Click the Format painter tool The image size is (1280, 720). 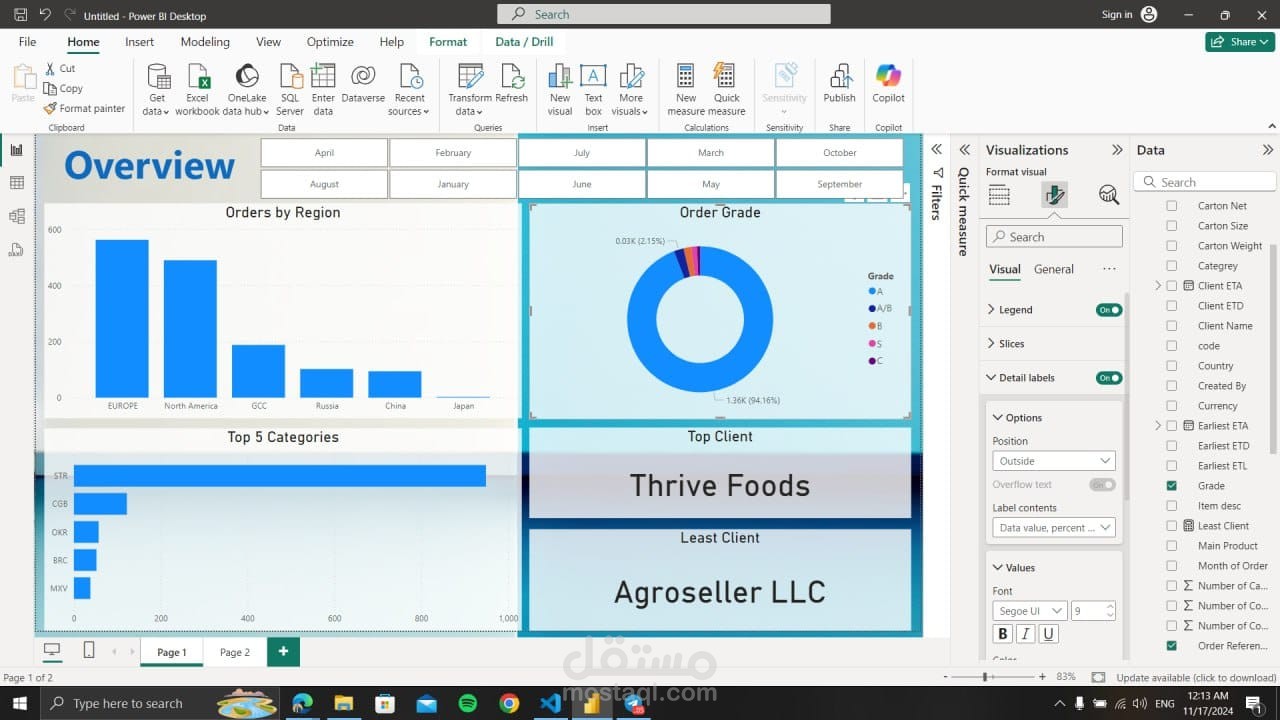85,108
